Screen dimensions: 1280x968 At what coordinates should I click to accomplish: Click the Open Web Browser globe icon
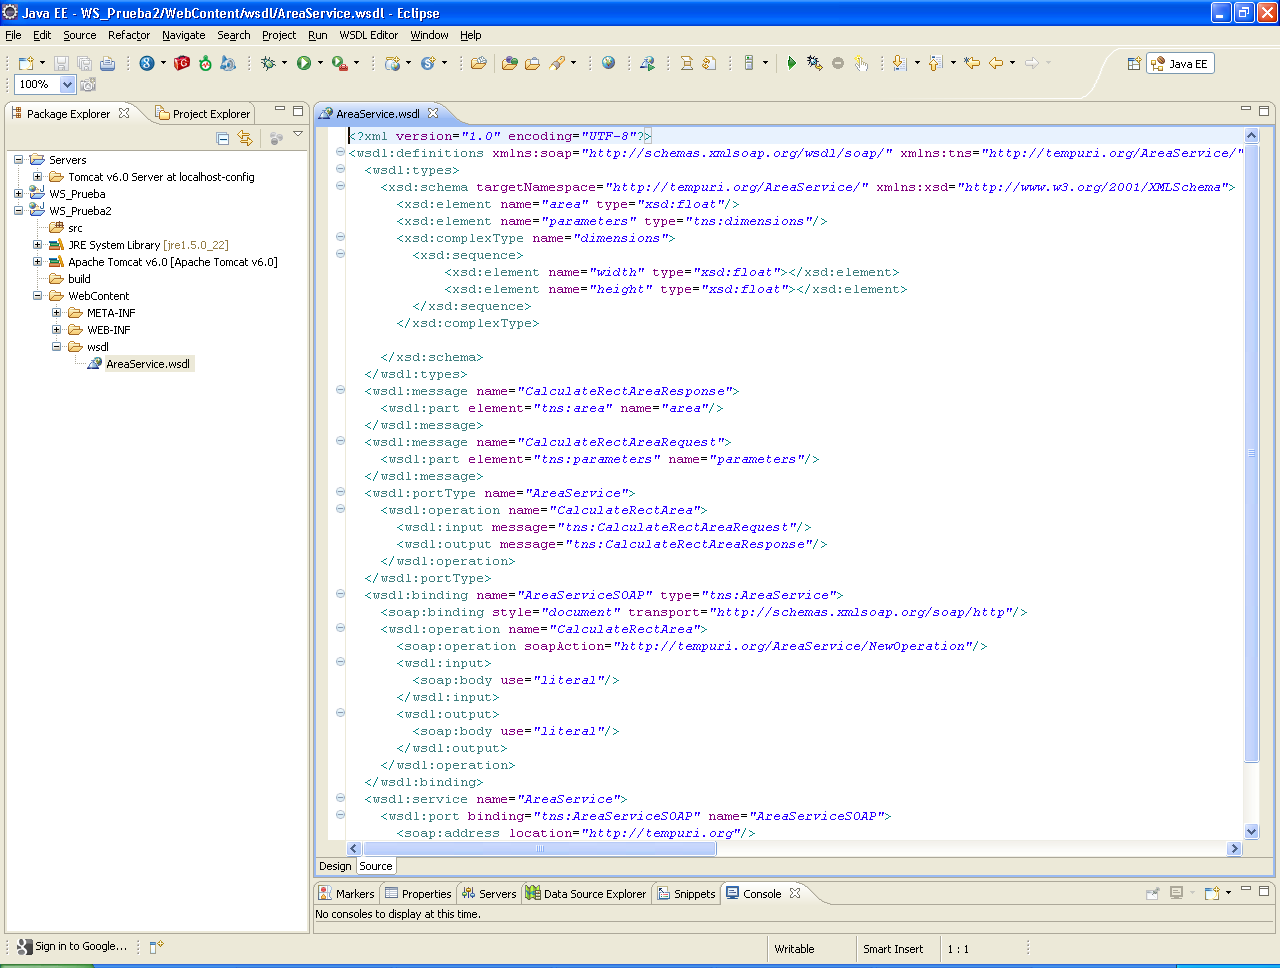tap(608, 63)
